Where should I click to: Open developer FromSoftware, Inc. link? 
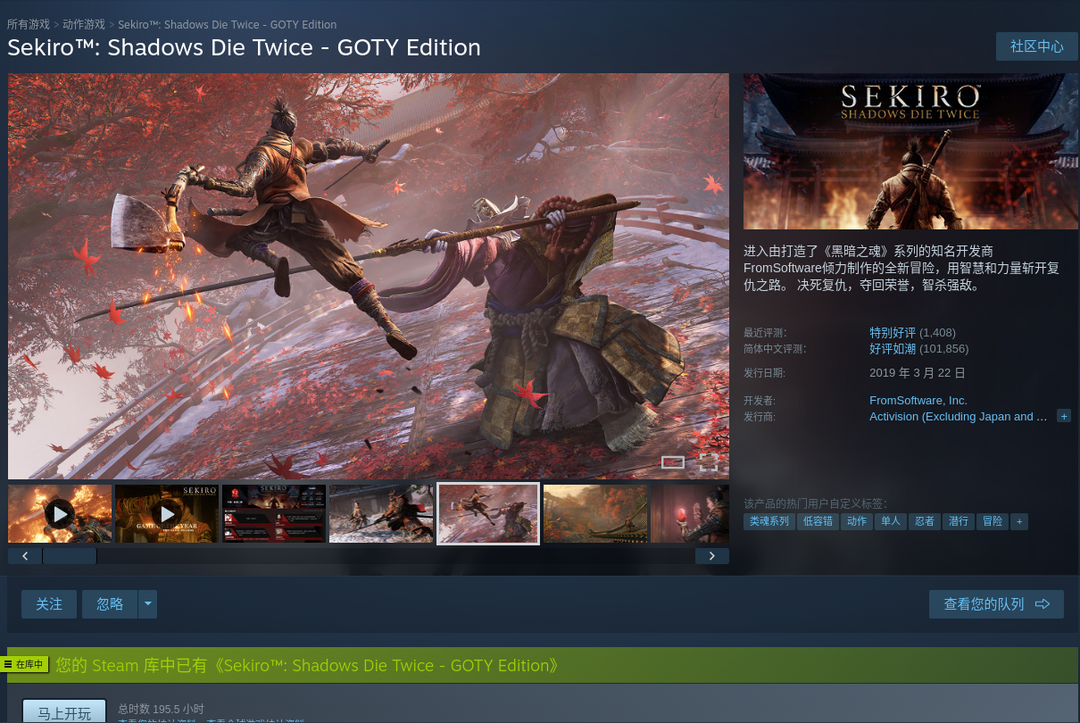(918, 400)
